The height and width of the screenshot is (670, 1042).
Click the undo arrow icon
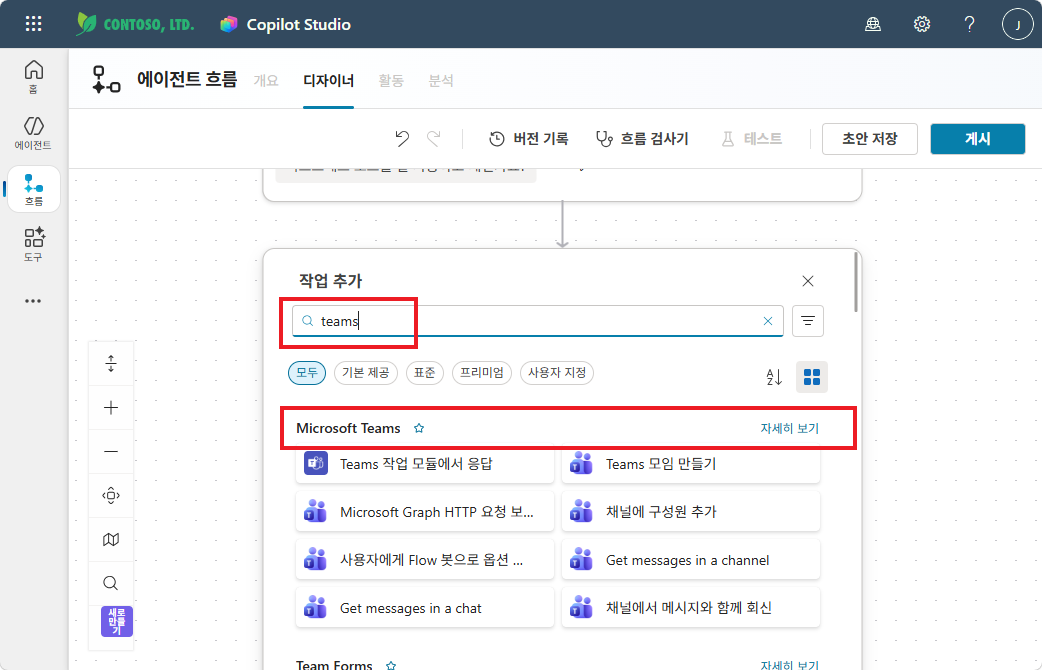click(402, 138)
